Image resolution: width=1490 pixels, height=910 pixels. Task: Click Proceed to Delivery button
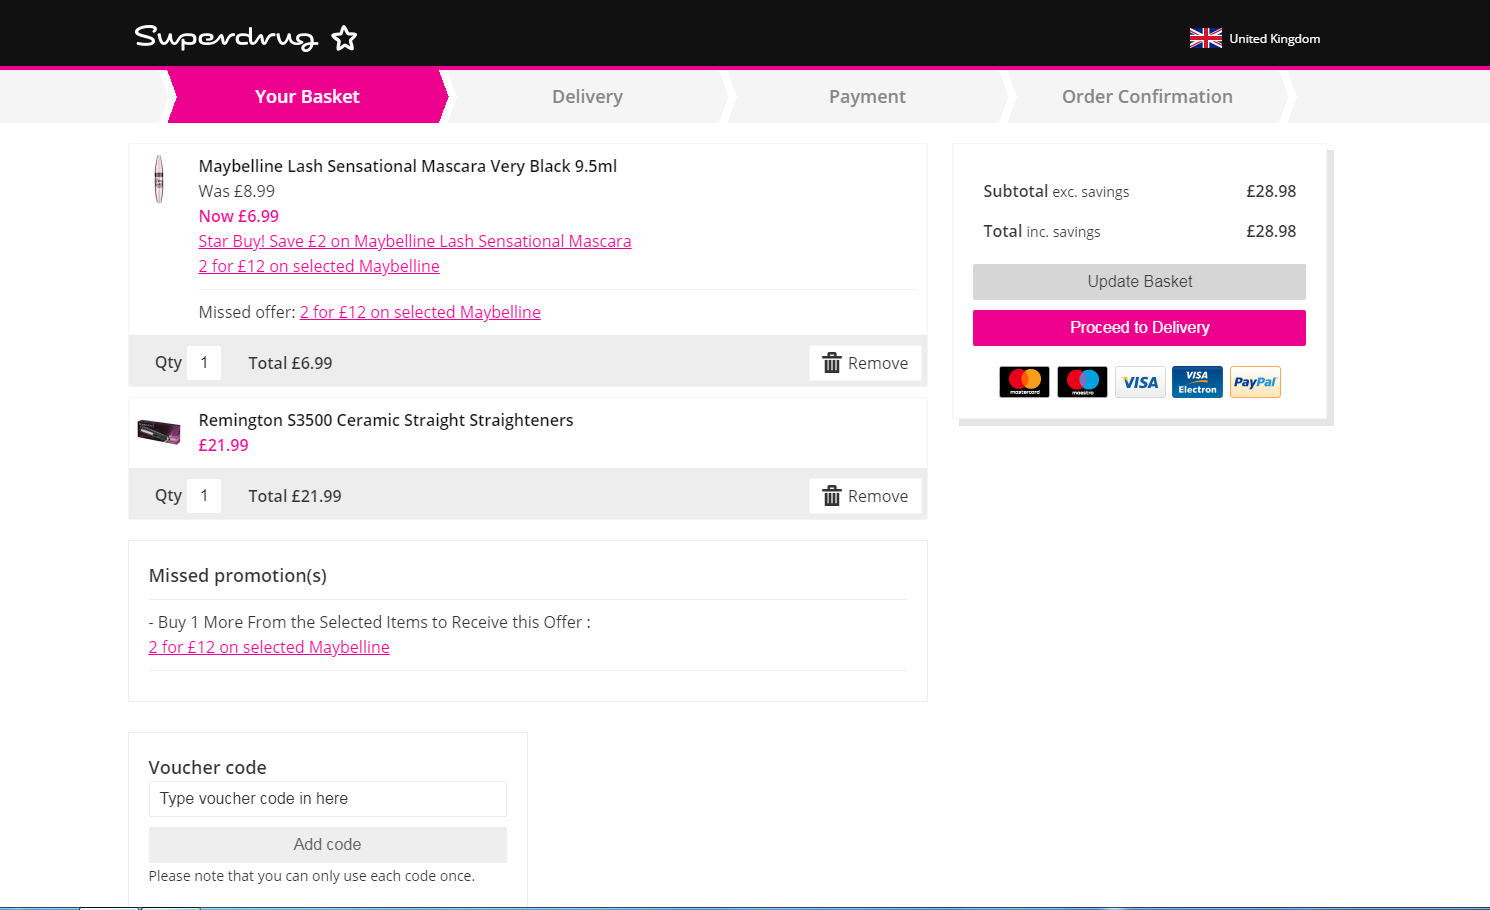tap(1139, 328)
